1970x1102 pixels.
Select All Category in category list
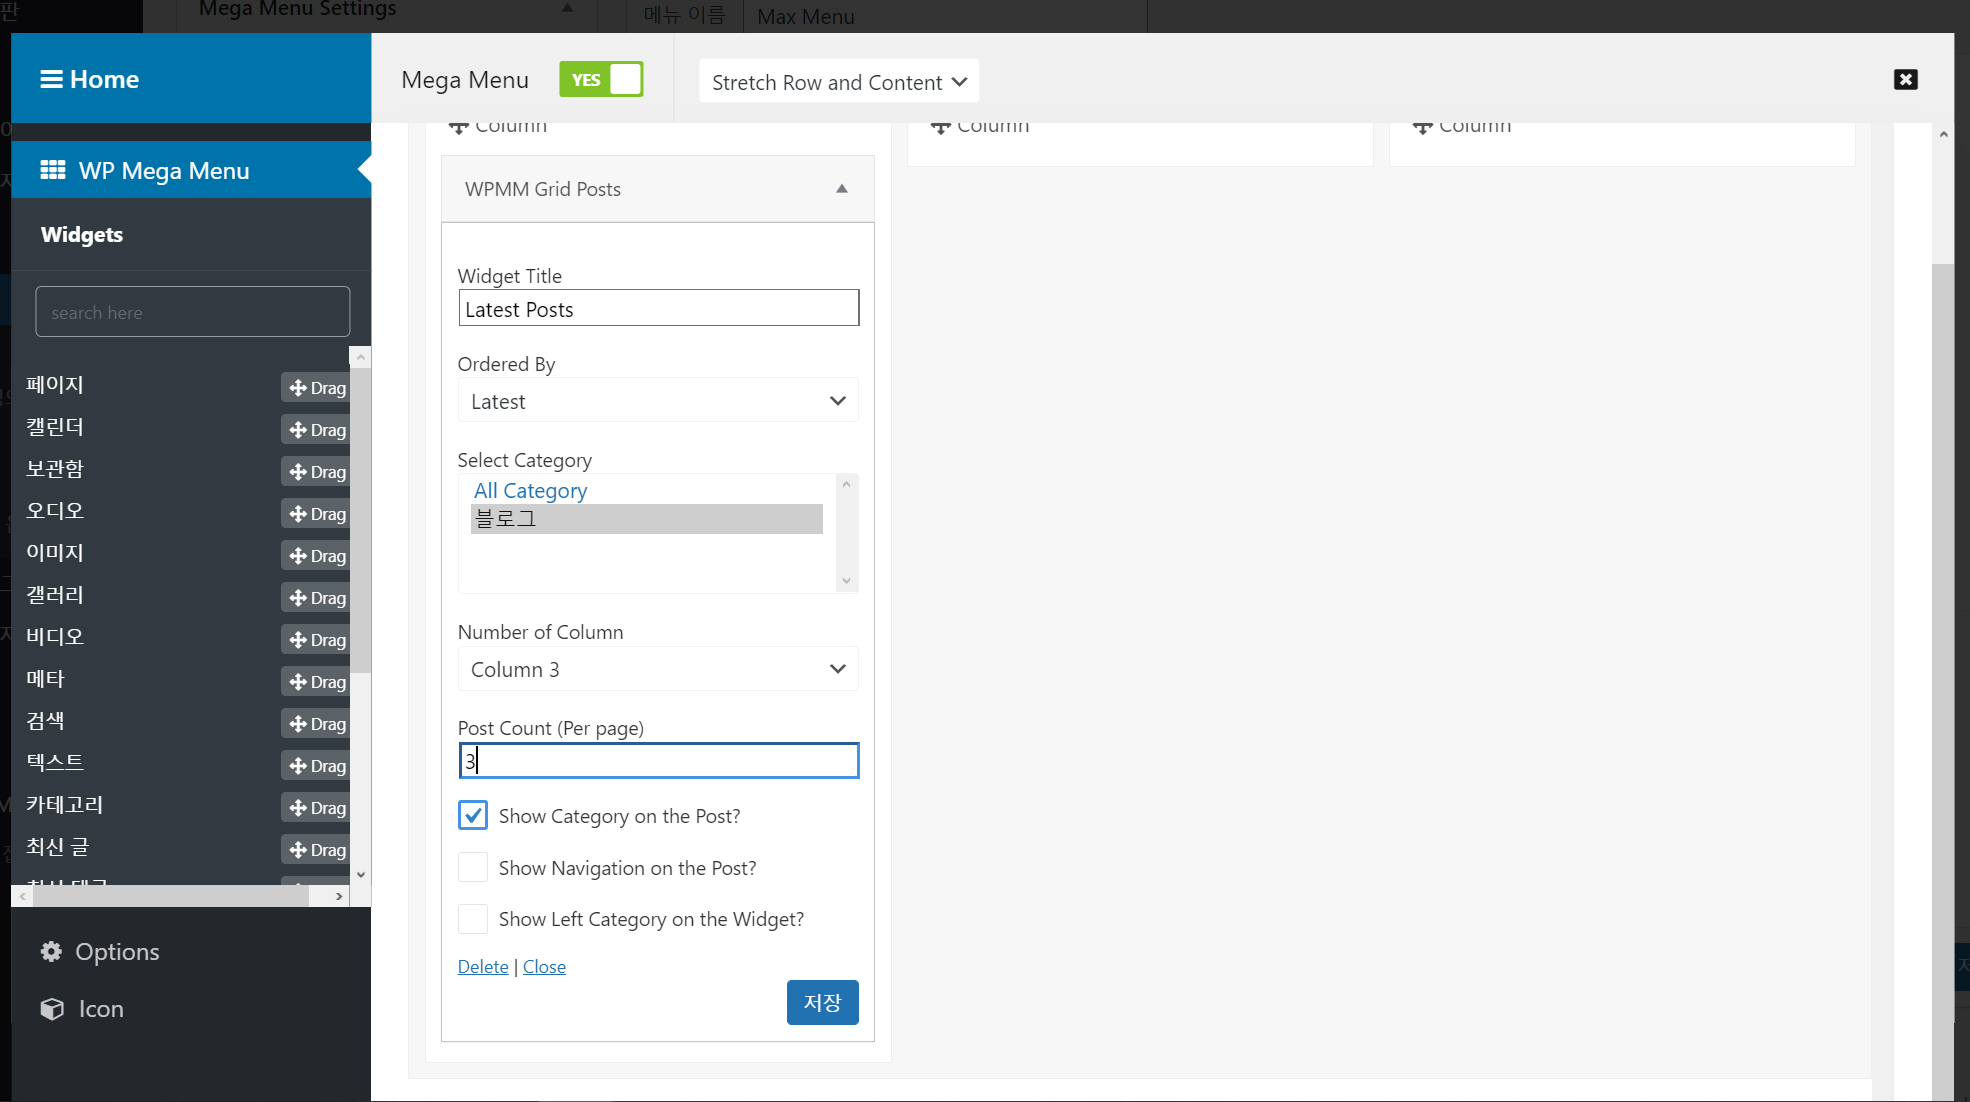(x=530, y=490)
